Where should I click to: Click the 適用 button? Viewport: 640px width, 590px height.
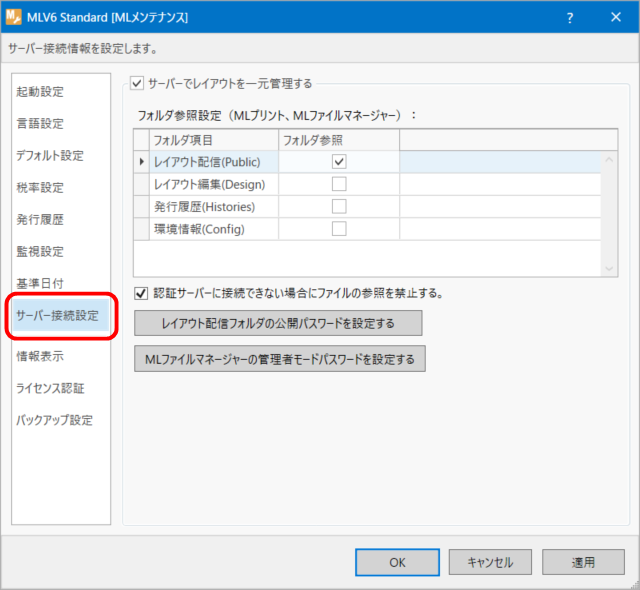[x=583, y=562]
